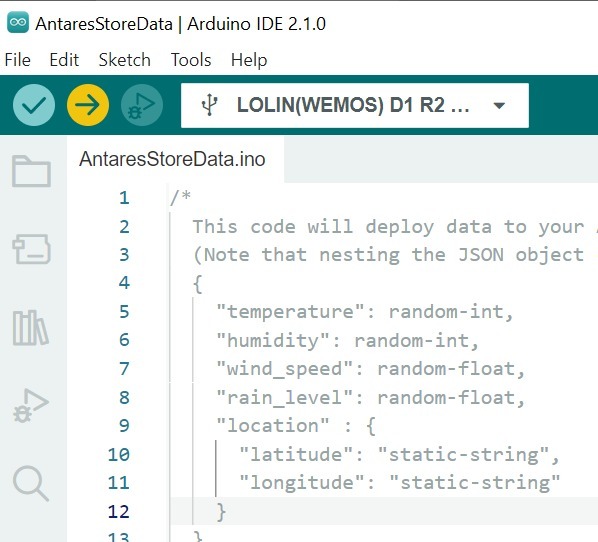Click the "longitude" key on line 11
The height and width of the screenshot is (542, 598).
tap(302, 483)
